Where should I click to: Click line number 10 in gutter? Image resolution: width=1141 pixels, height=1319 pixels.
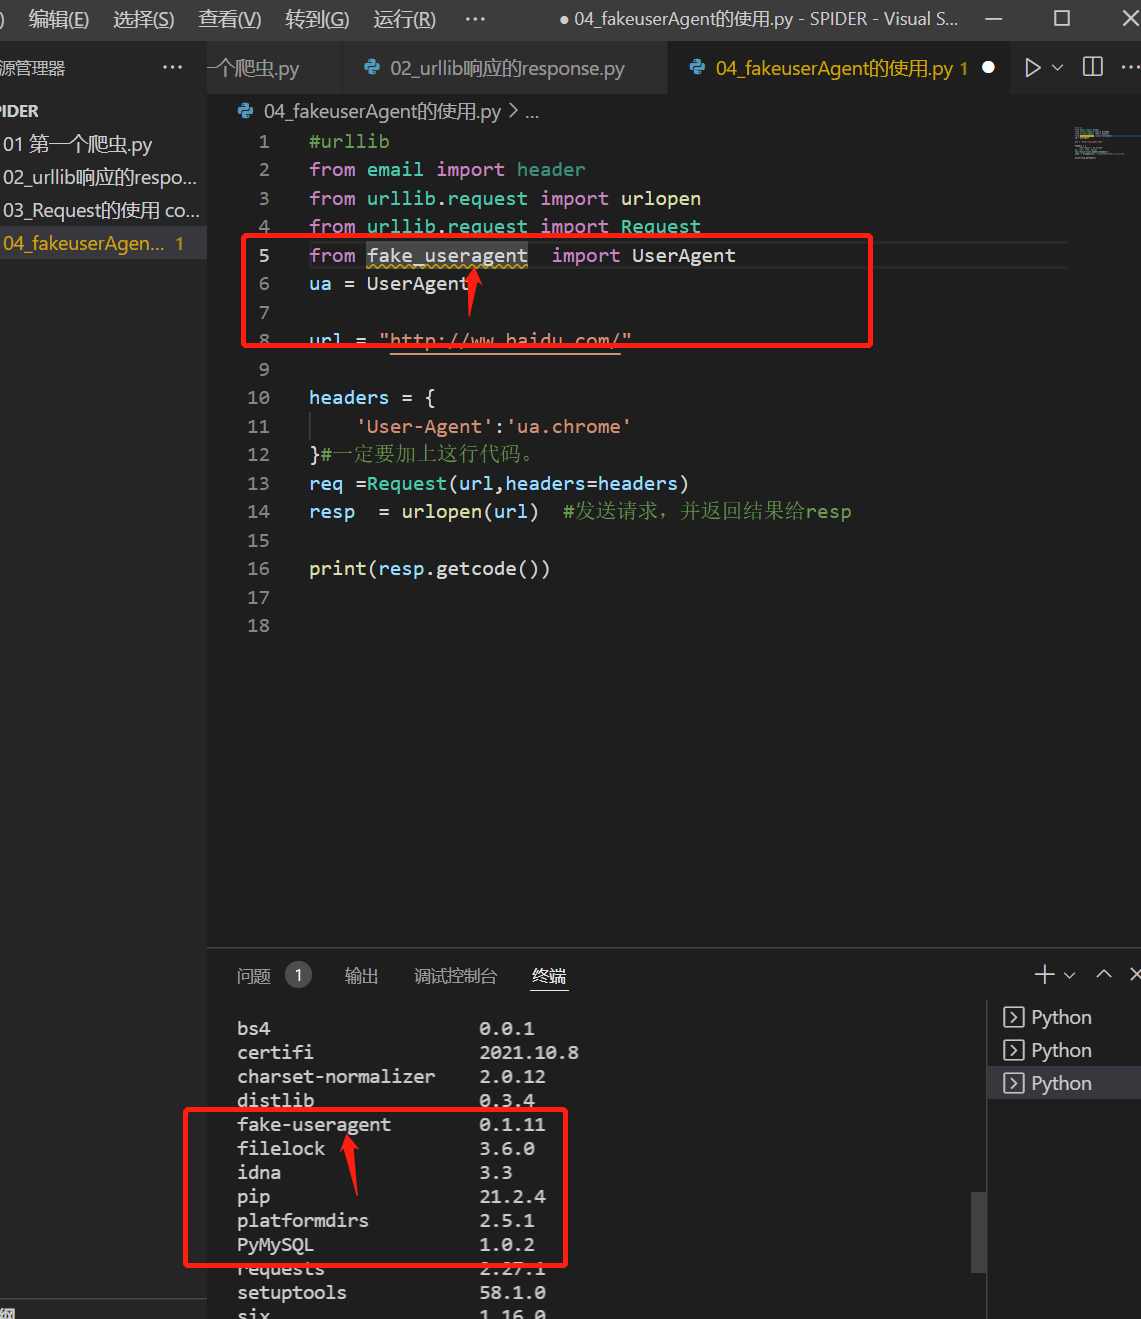(x=258, y=397)
